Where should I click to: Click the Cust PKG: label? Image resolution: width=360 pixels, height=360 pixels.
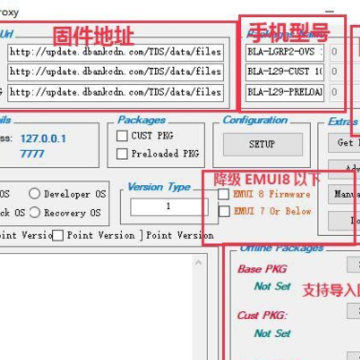click(262, 315)
